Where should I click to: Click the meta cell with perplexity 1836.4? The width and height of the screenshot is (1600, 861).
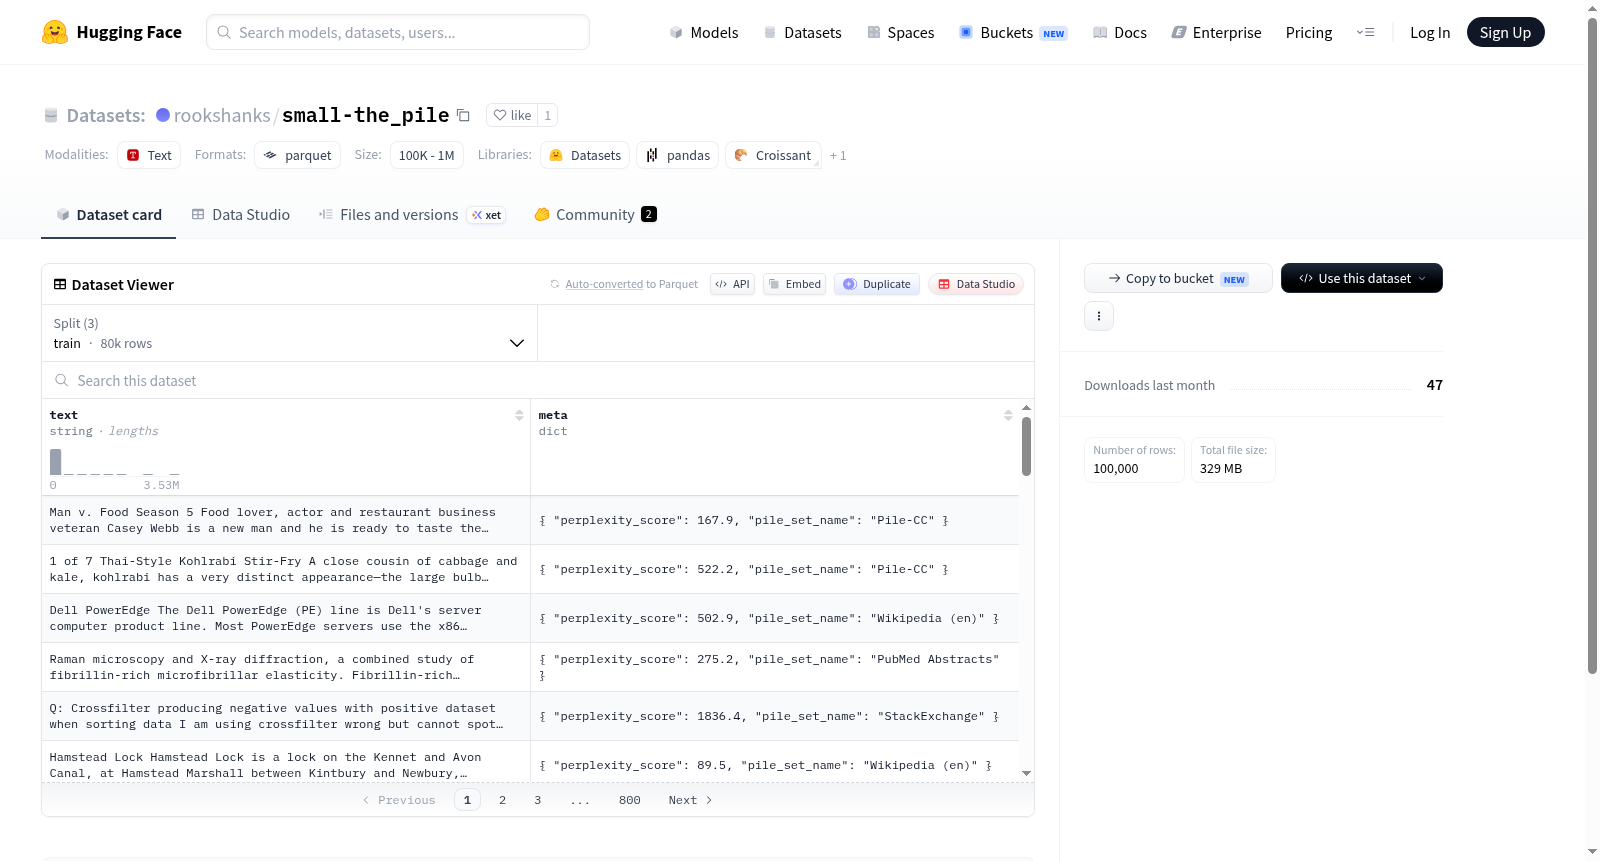pos(775,716)
